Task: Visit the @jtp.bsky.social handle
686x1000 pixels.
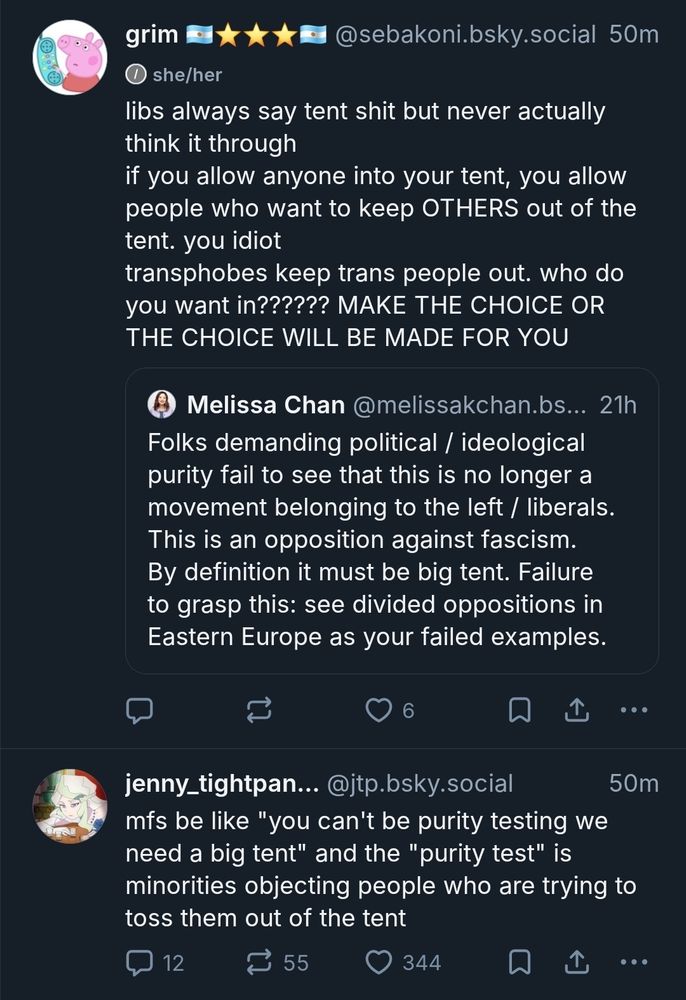Action: pos(420,783)
